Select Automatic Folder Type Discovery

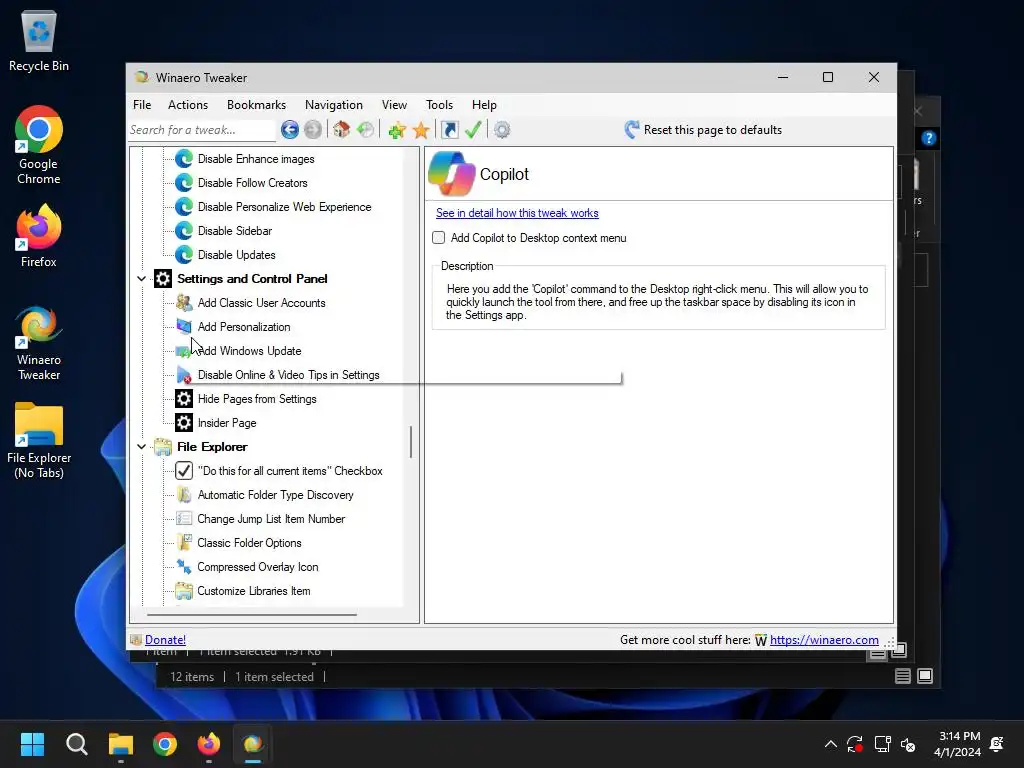pyautogui.click(x=276, y=495)
